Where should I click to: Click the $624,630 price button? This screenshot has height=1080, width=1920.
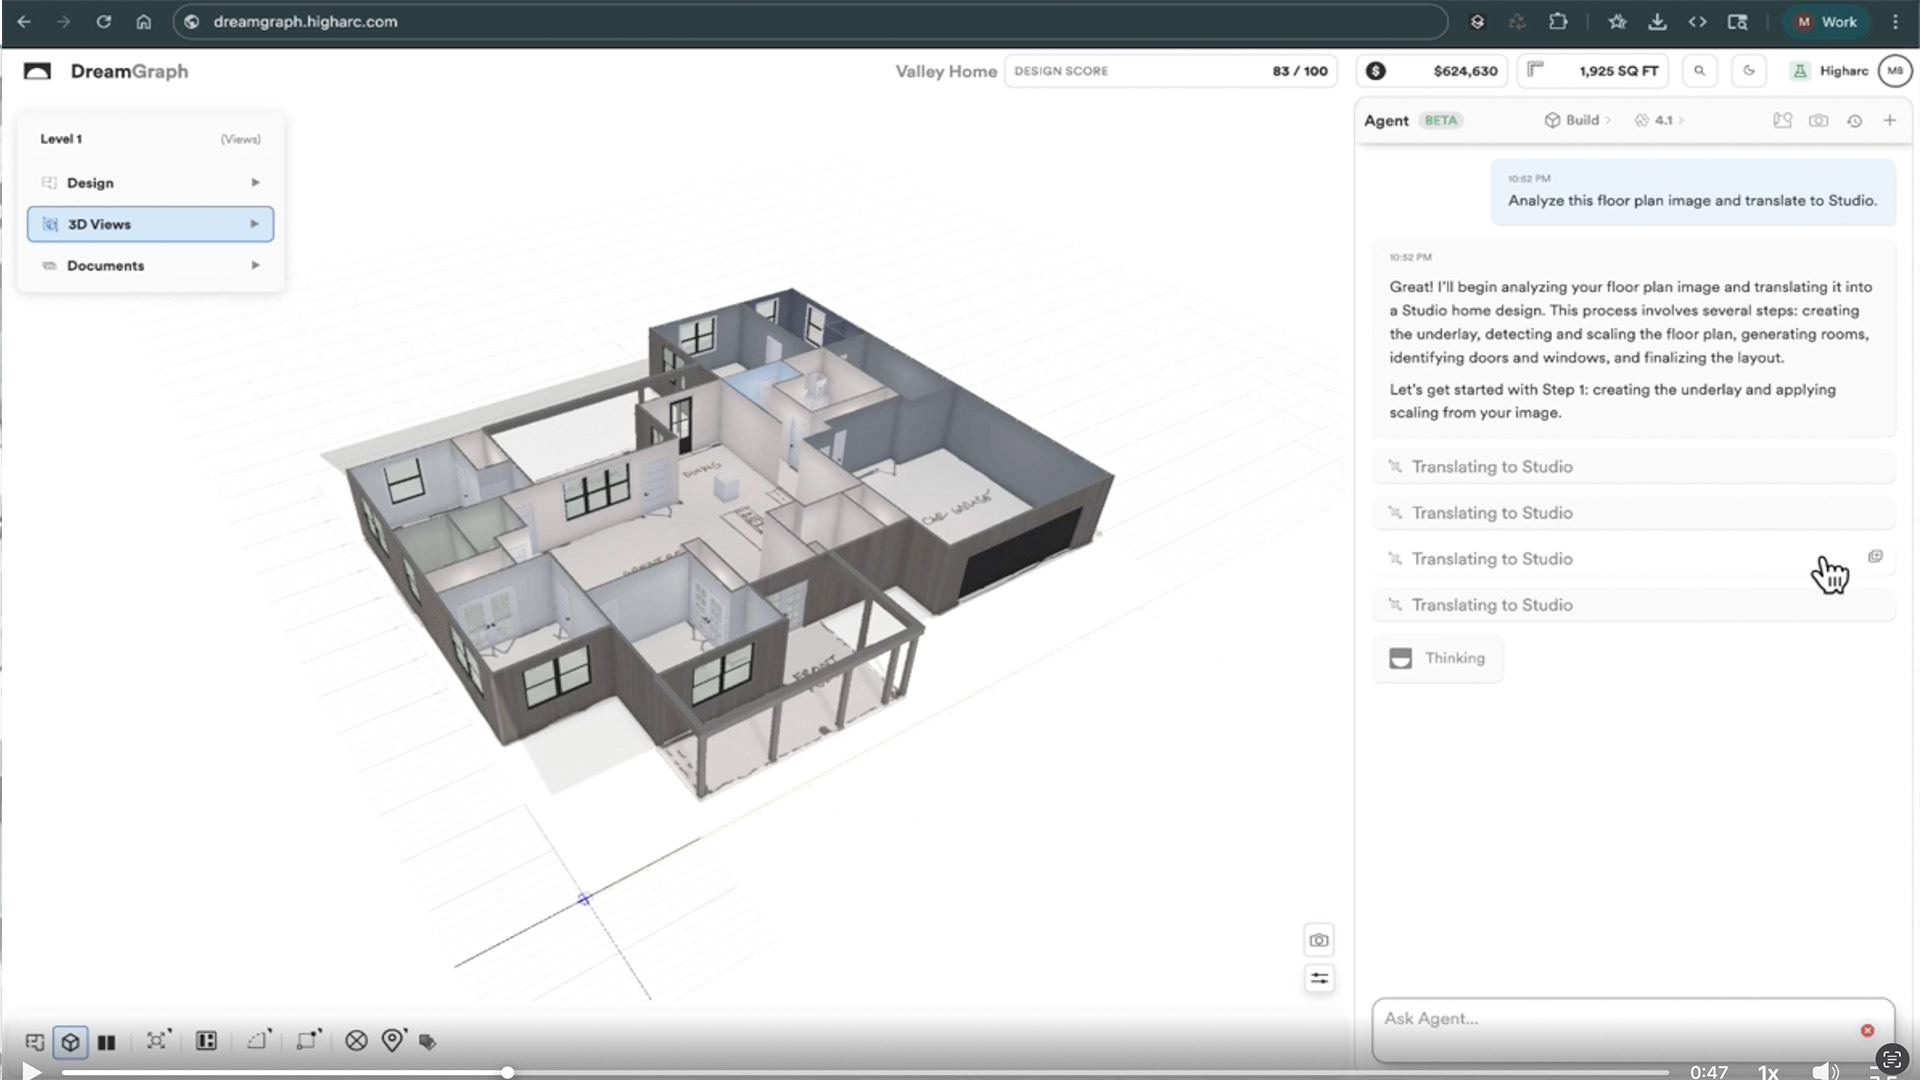(x=1432, y=71)
